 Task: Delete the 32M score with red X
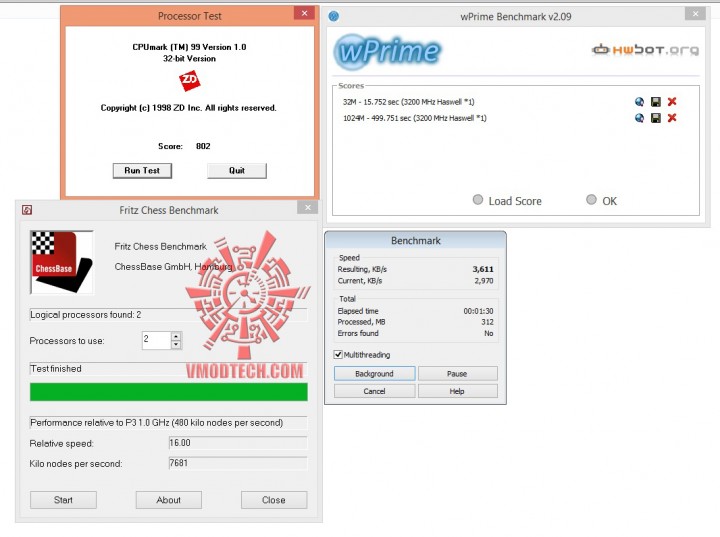click(672, 102)
